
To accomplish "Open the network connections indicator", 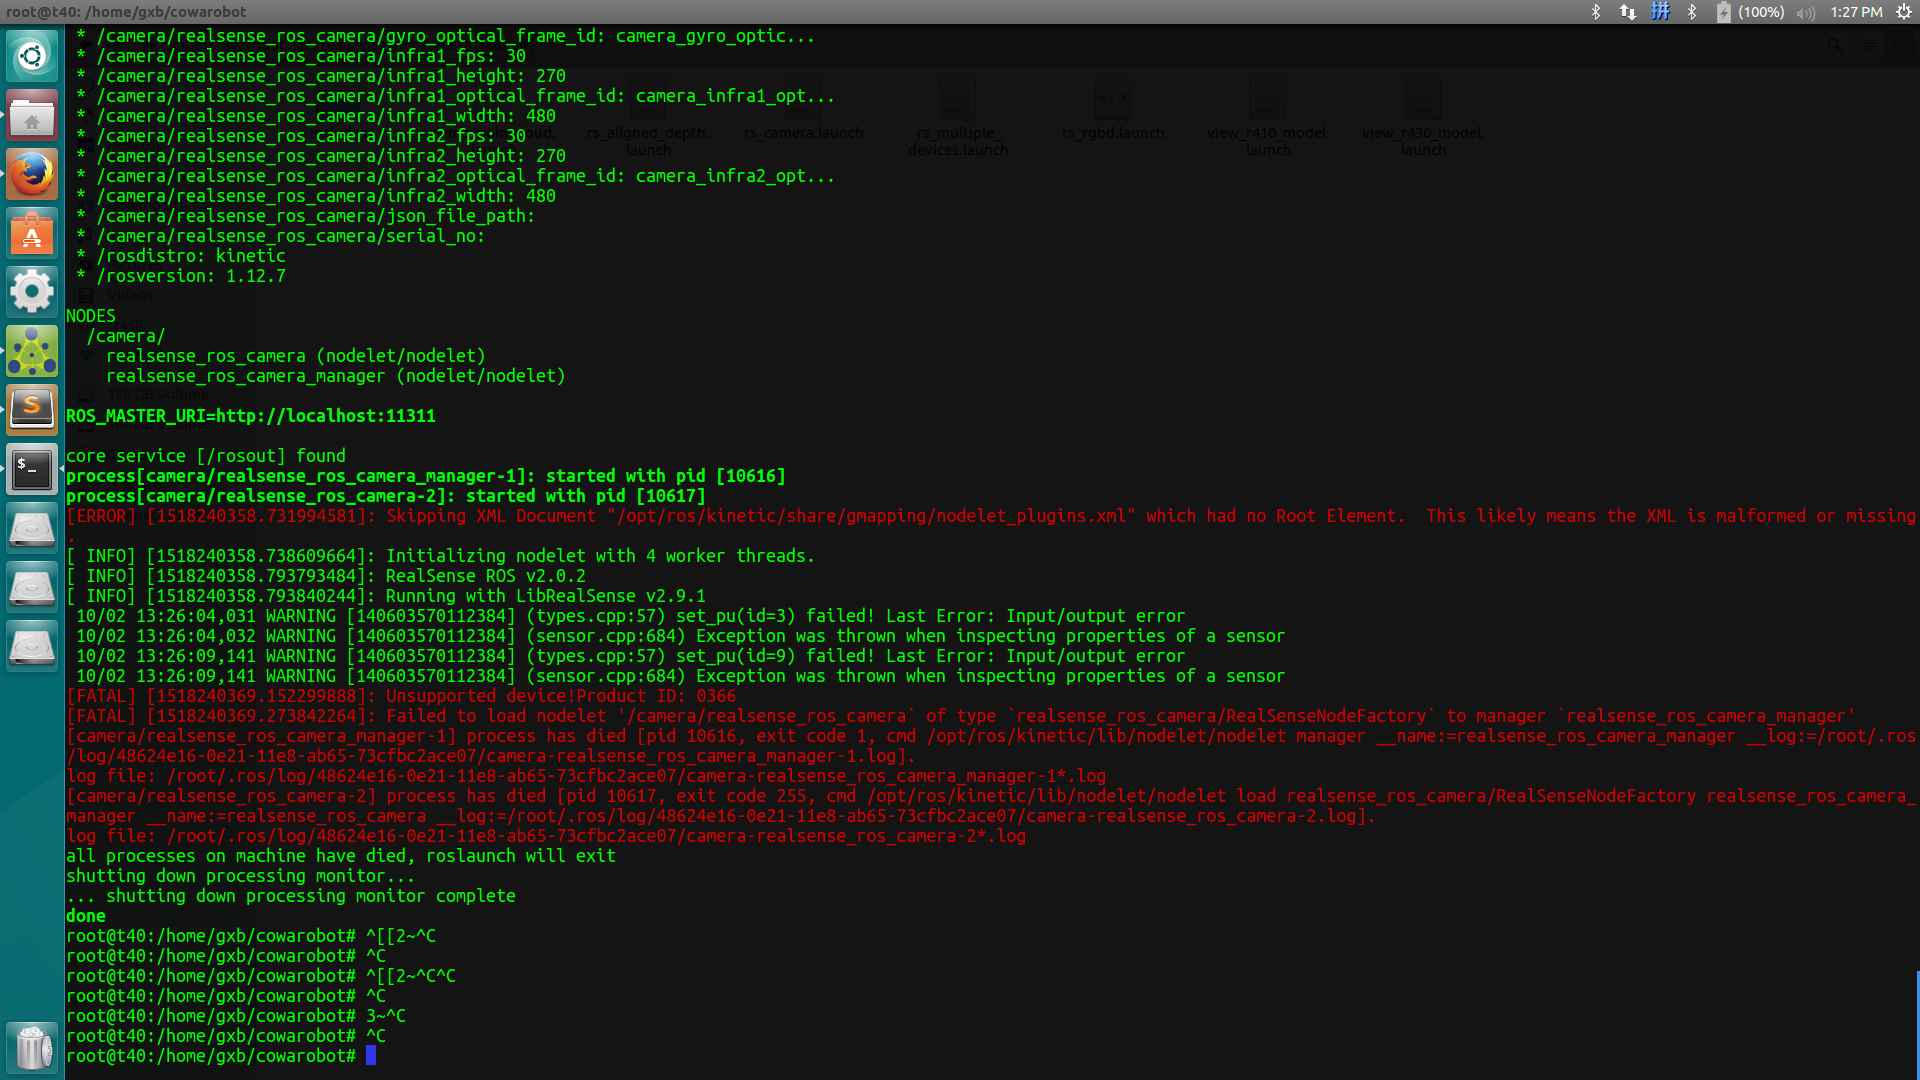I will (1628, 12).
